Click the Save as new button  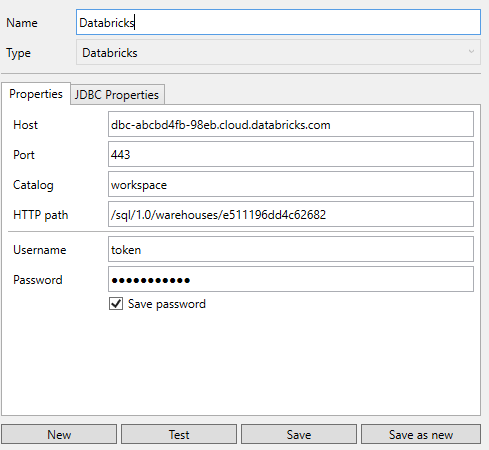pos(421,434)
